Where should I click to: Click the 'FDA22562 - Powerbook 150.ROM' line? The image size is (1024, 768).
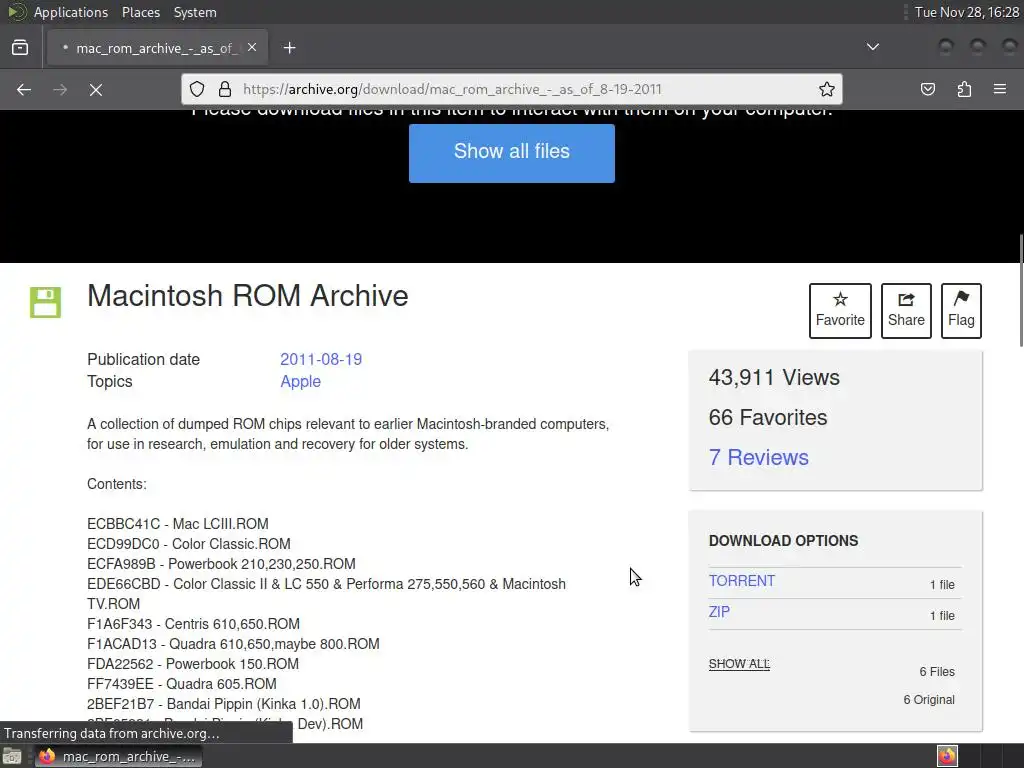tap(193, 664)
